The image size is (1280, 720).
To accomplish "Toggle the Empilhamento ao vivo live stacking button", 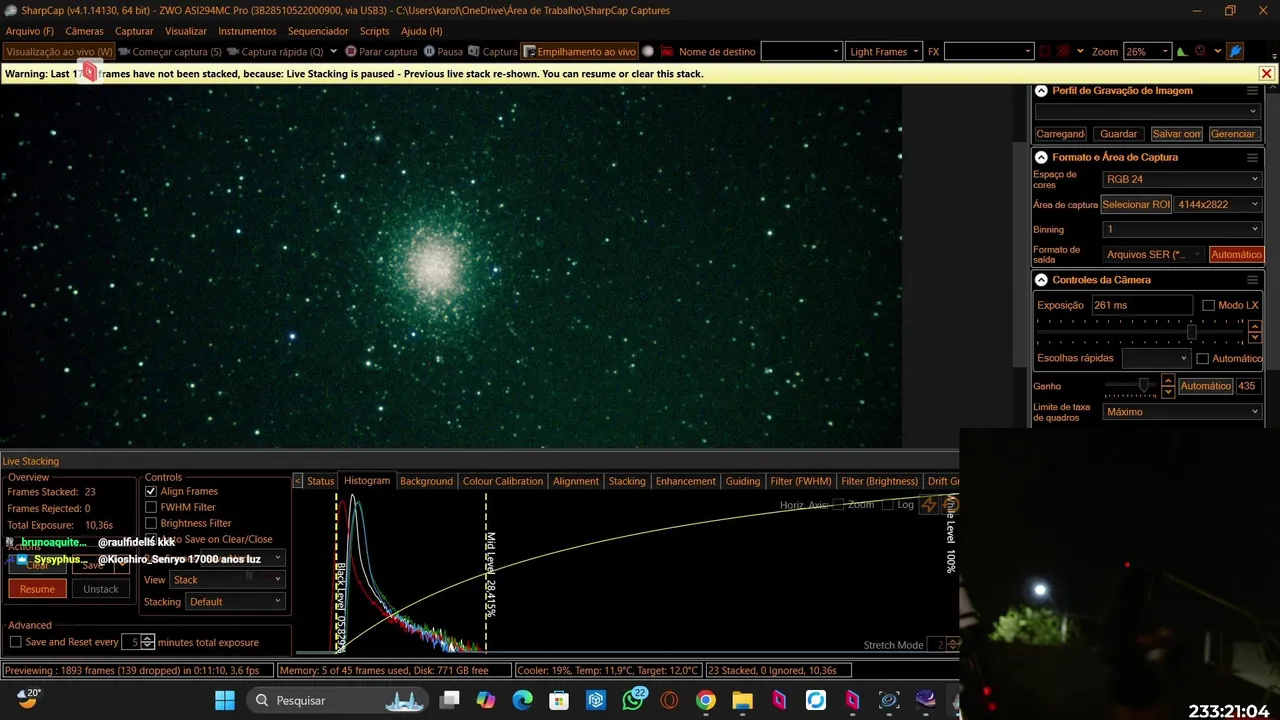I will click(x=580, y=52).
